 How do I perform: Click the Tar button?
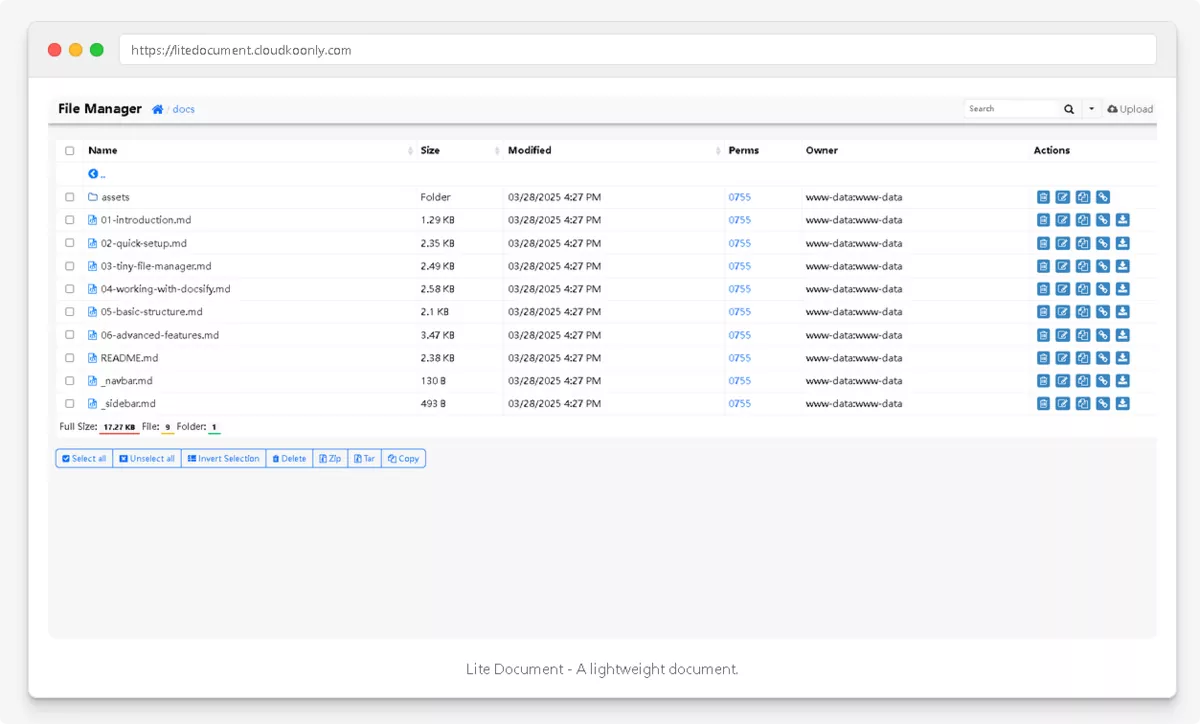click(364, 459)
